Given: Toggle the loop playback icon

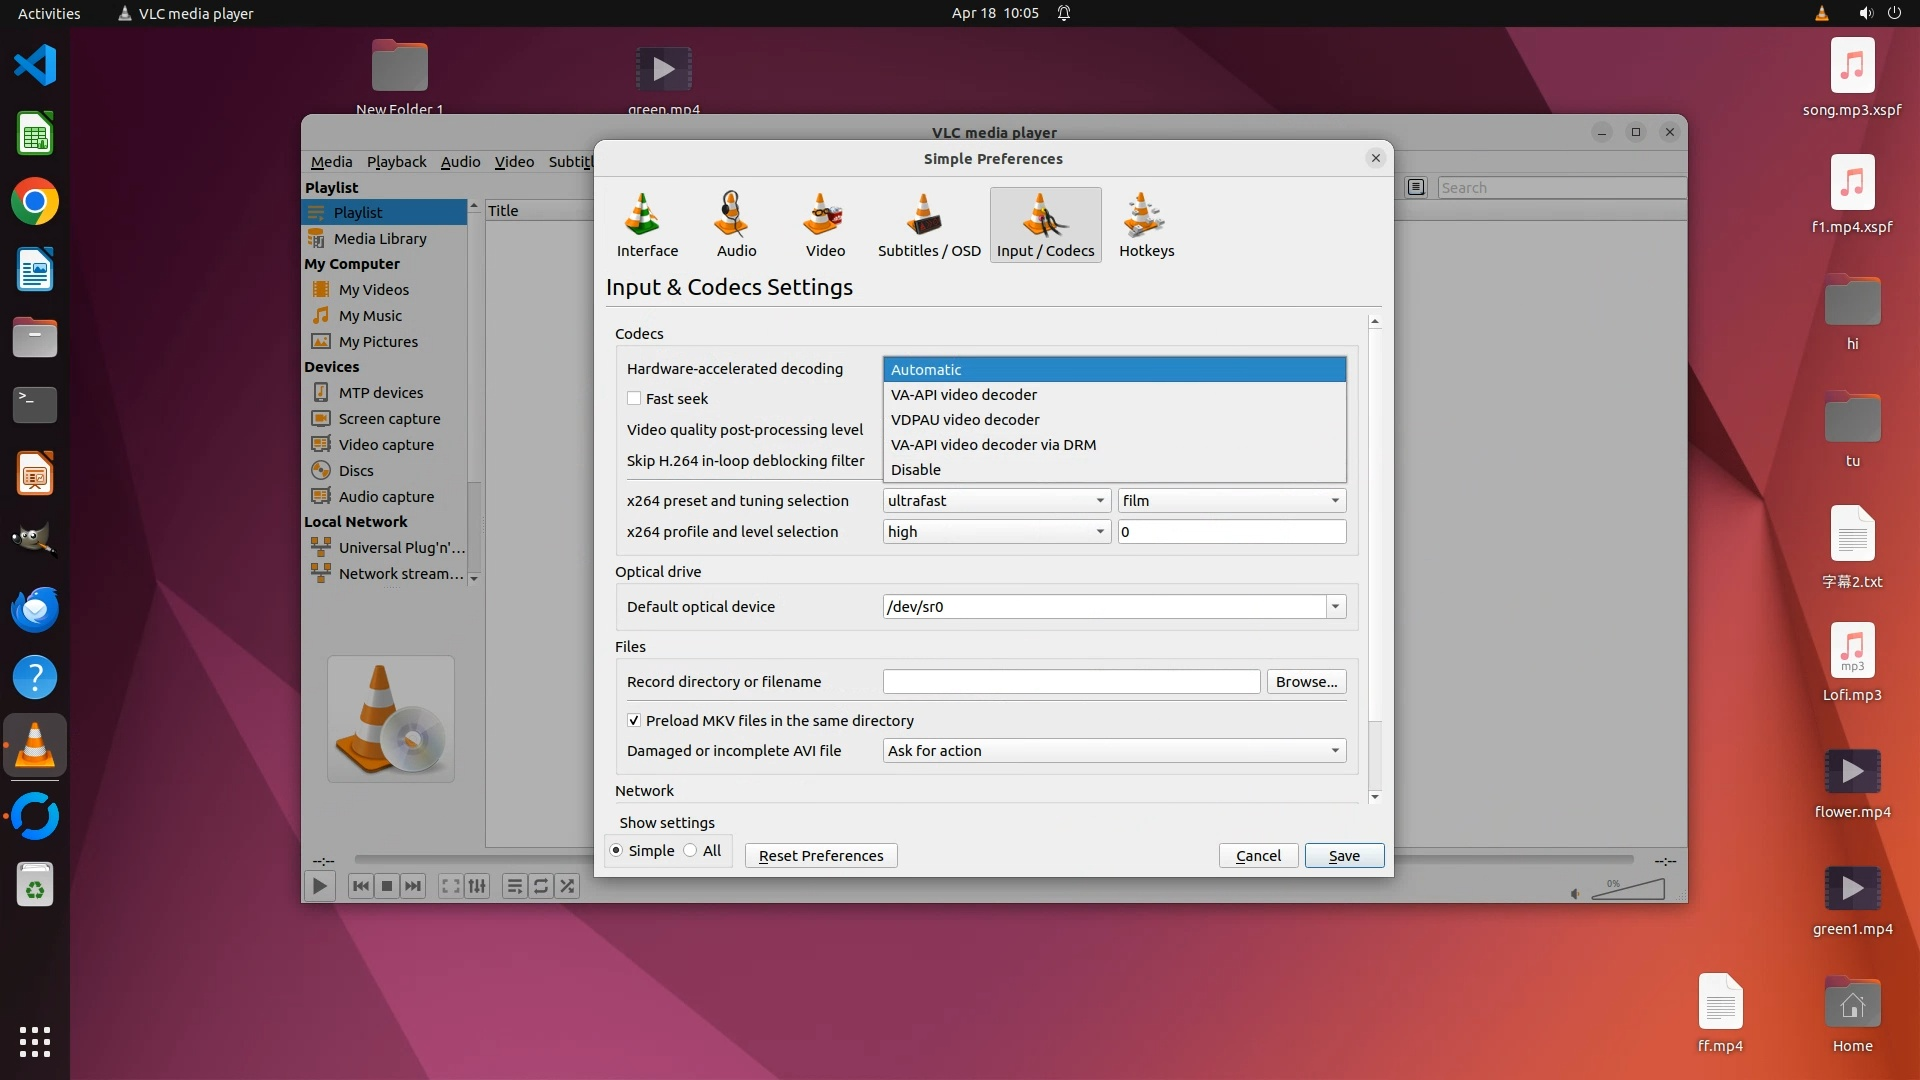Looking at the screenshot, I should tap(541, 886).
